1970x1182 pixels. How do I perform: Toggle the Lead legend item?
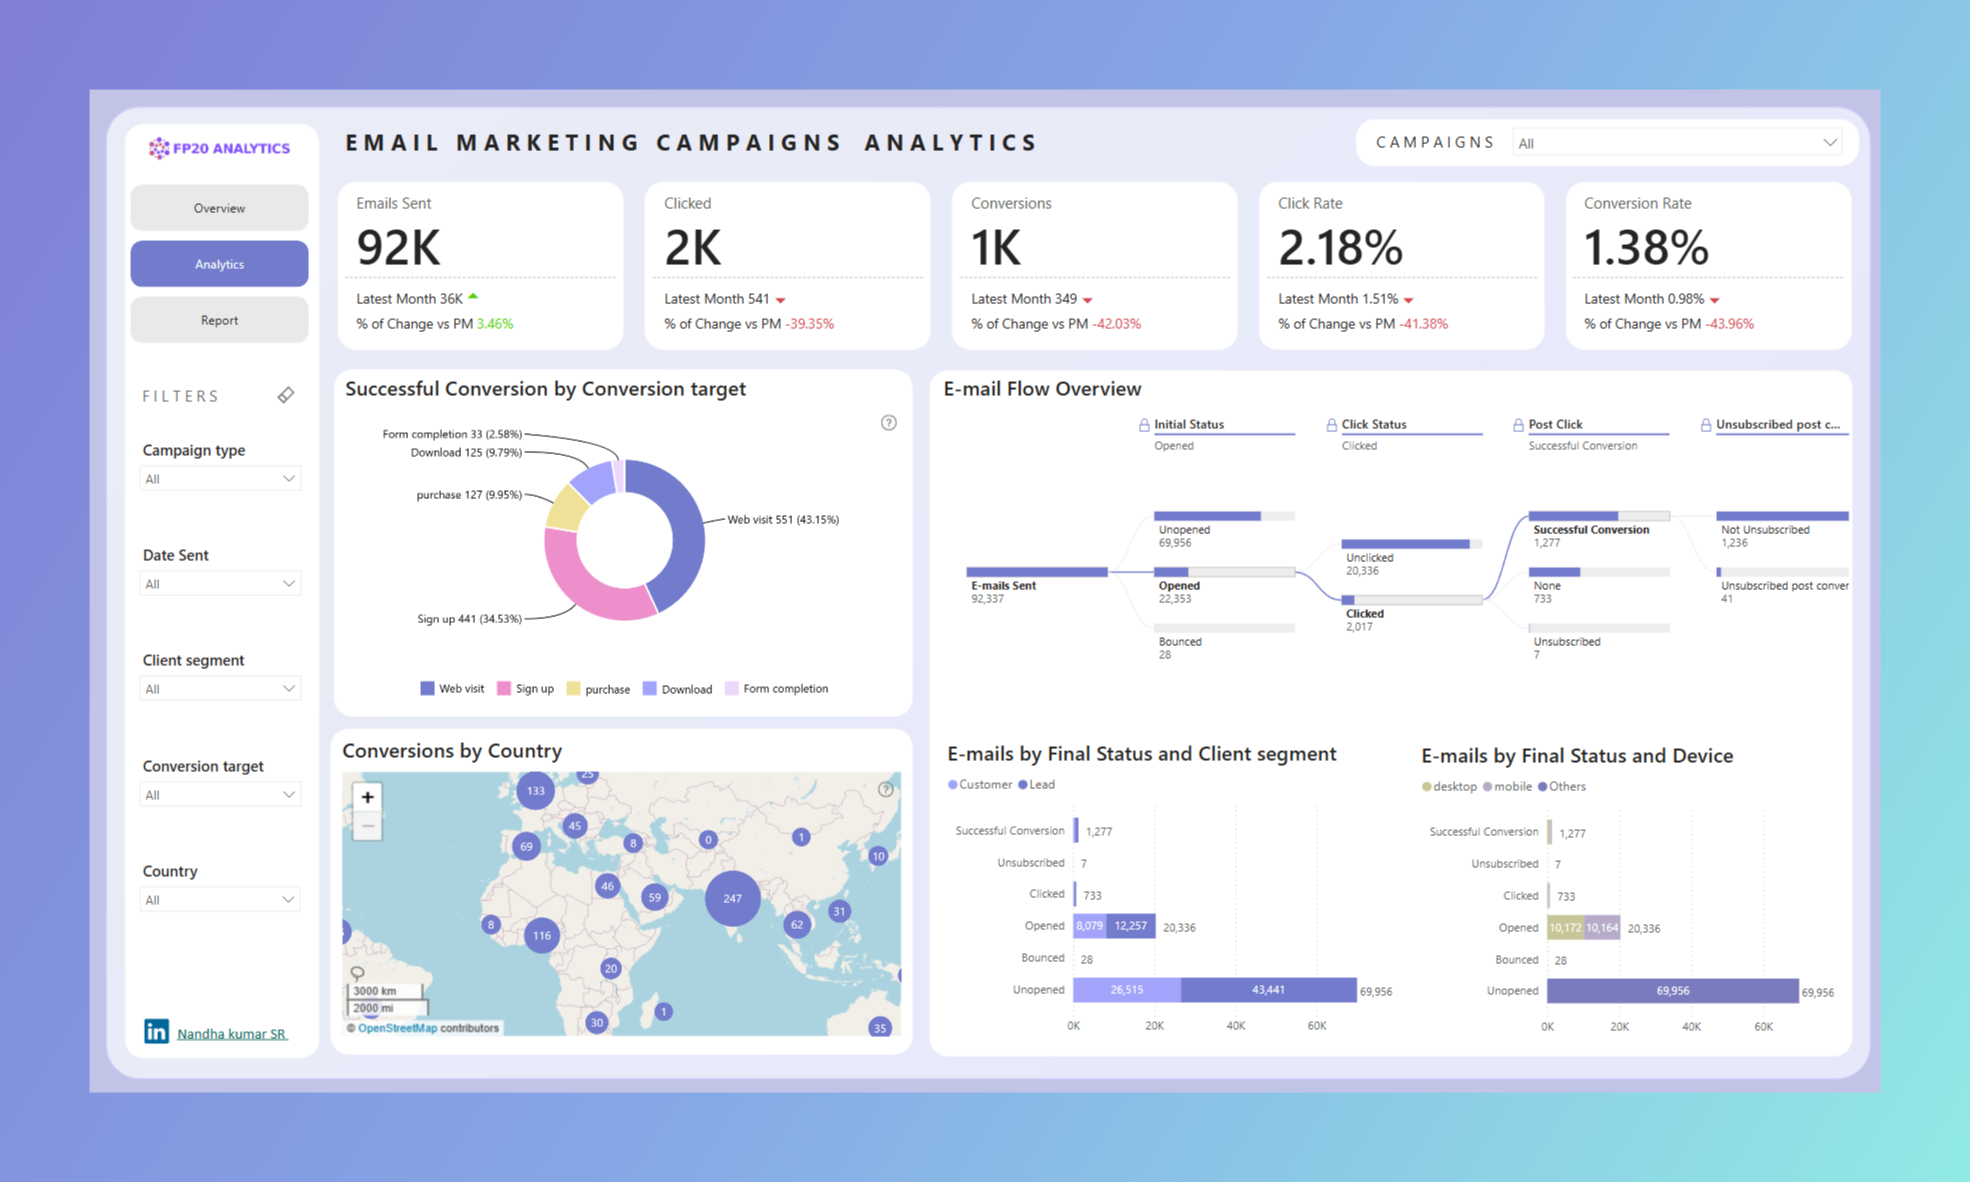(1037, 785)
